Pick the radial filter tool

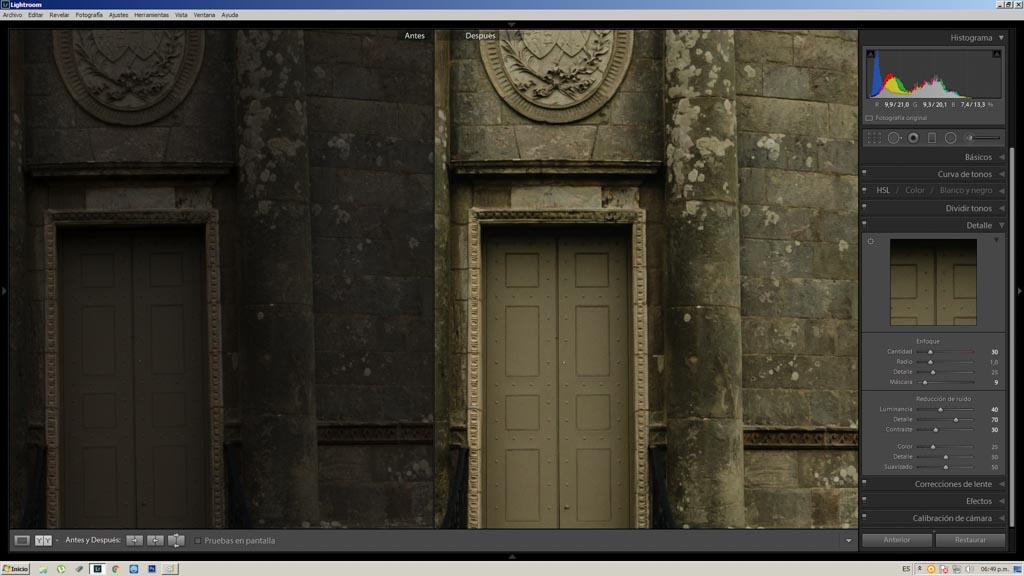(951, 138)
